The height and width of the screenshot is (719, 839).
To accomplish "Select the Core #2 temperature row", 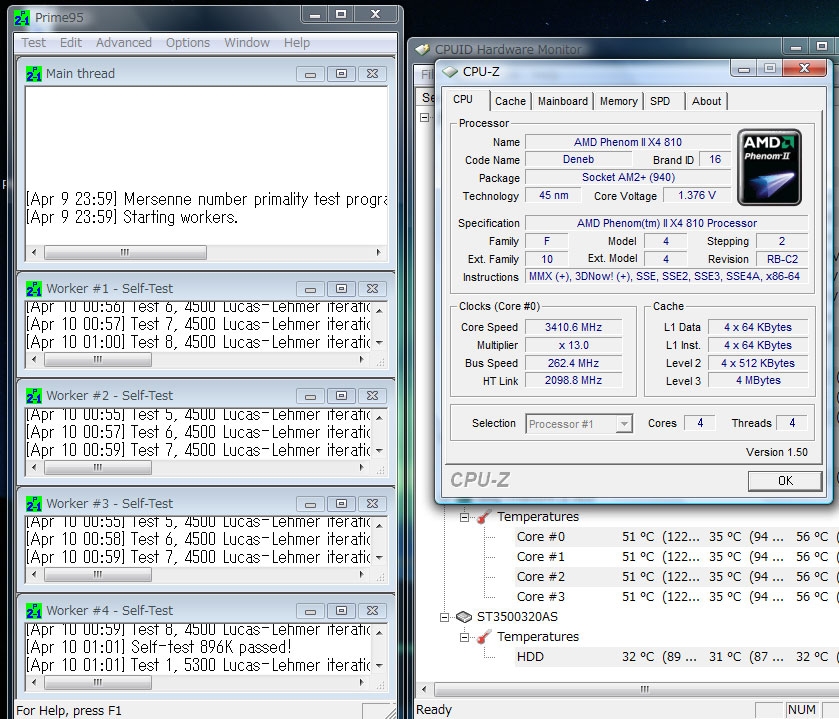I will point(540,577).
